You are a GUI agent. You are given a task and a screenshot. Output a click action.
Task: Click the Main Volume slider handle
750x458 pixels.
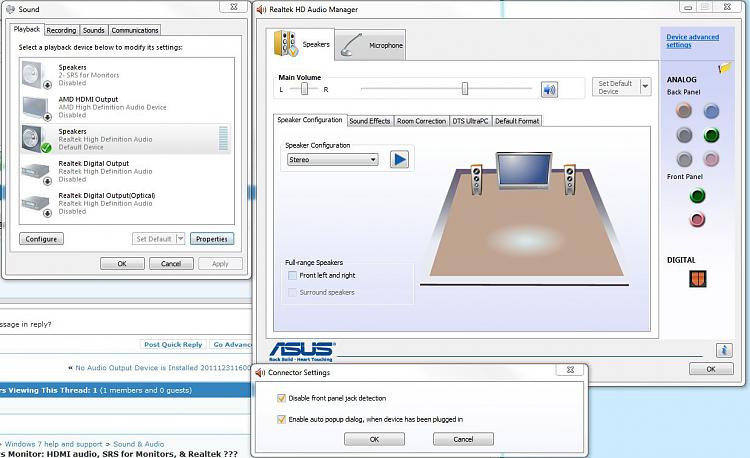tap(464, 88)
